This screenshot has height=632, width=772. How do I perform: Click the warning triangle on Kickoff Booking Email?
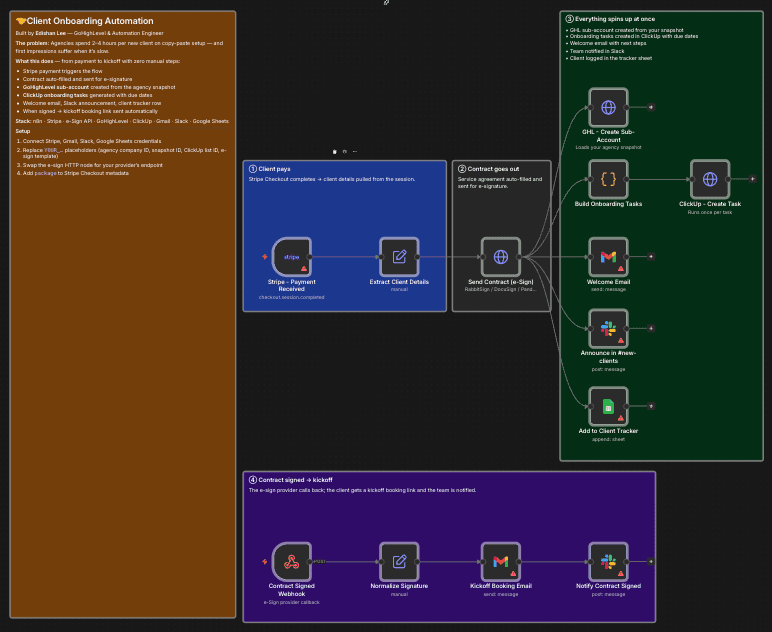tap(513, 573)
